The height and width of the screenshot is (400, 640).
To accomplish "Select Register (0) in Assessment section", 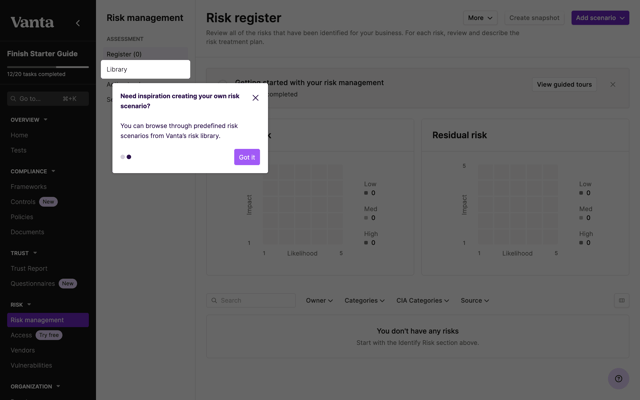I will point(145,54).
